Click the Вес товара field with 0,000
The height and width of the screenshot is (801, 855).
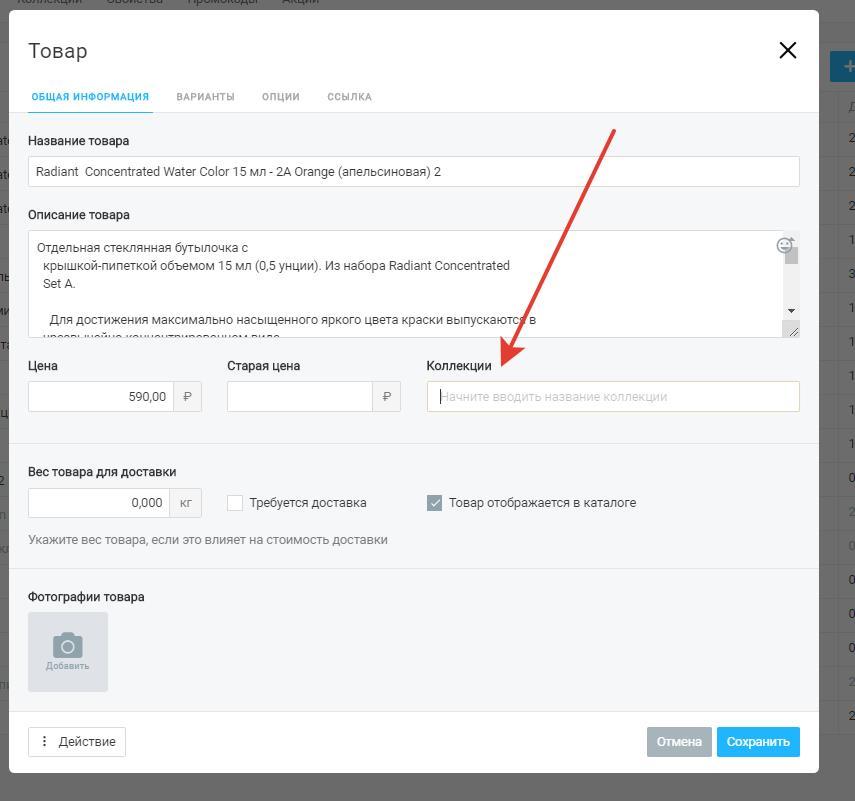[99, 503]
